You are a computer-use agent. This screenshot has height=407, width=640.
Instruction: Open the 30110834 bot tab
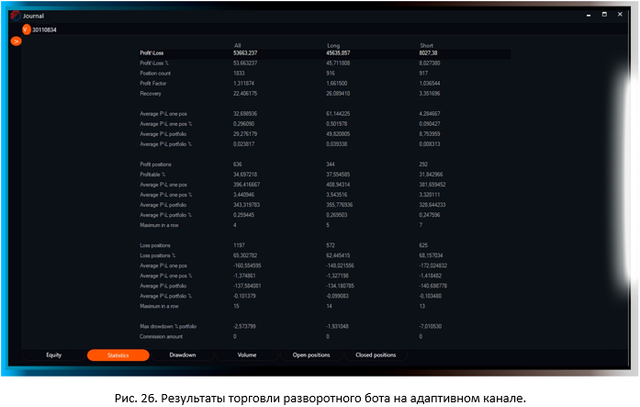44,30
